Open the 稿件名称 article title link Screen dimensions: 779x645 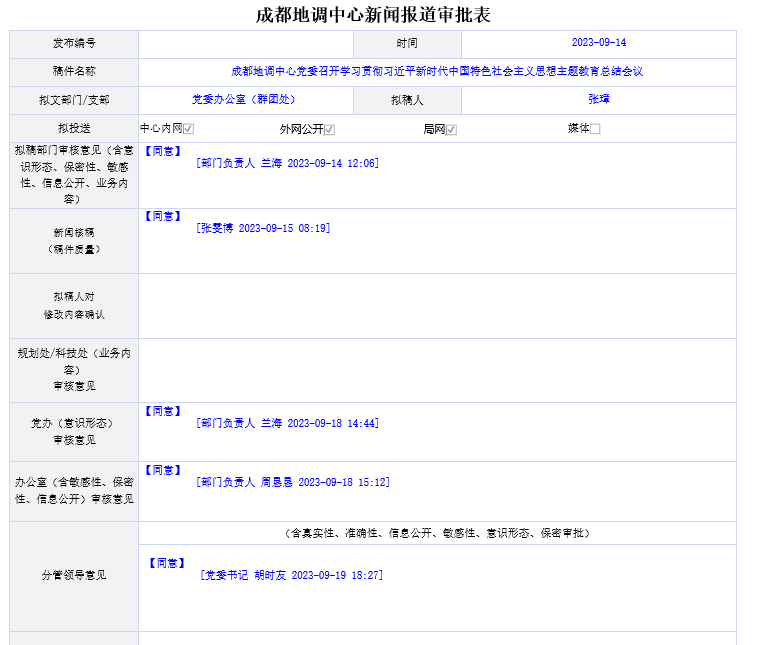coord(436,72)
